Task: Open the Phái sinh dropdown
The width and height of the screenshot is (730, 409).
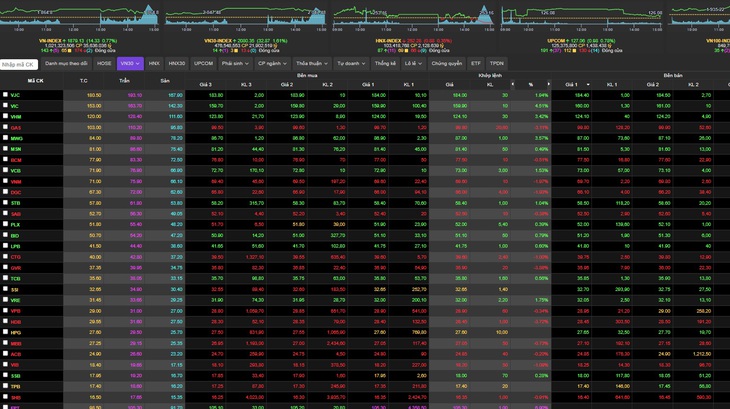Action: tap(235, 63)
